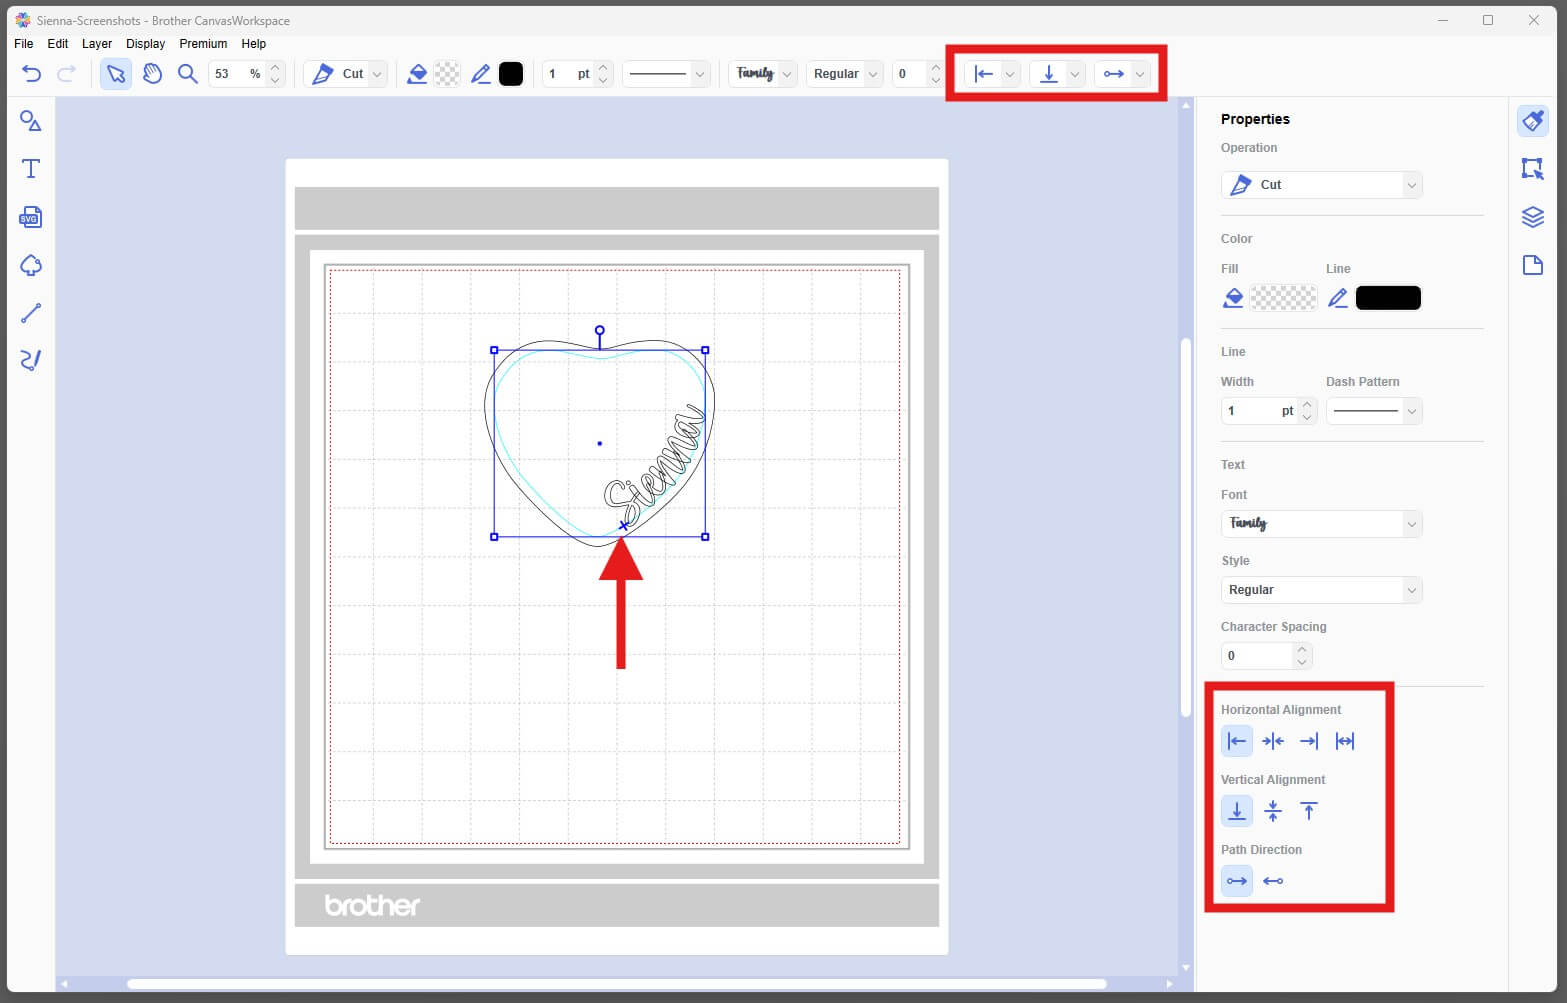
Task: Open the Font dropdown in Properties
Action: point(1321,524)
